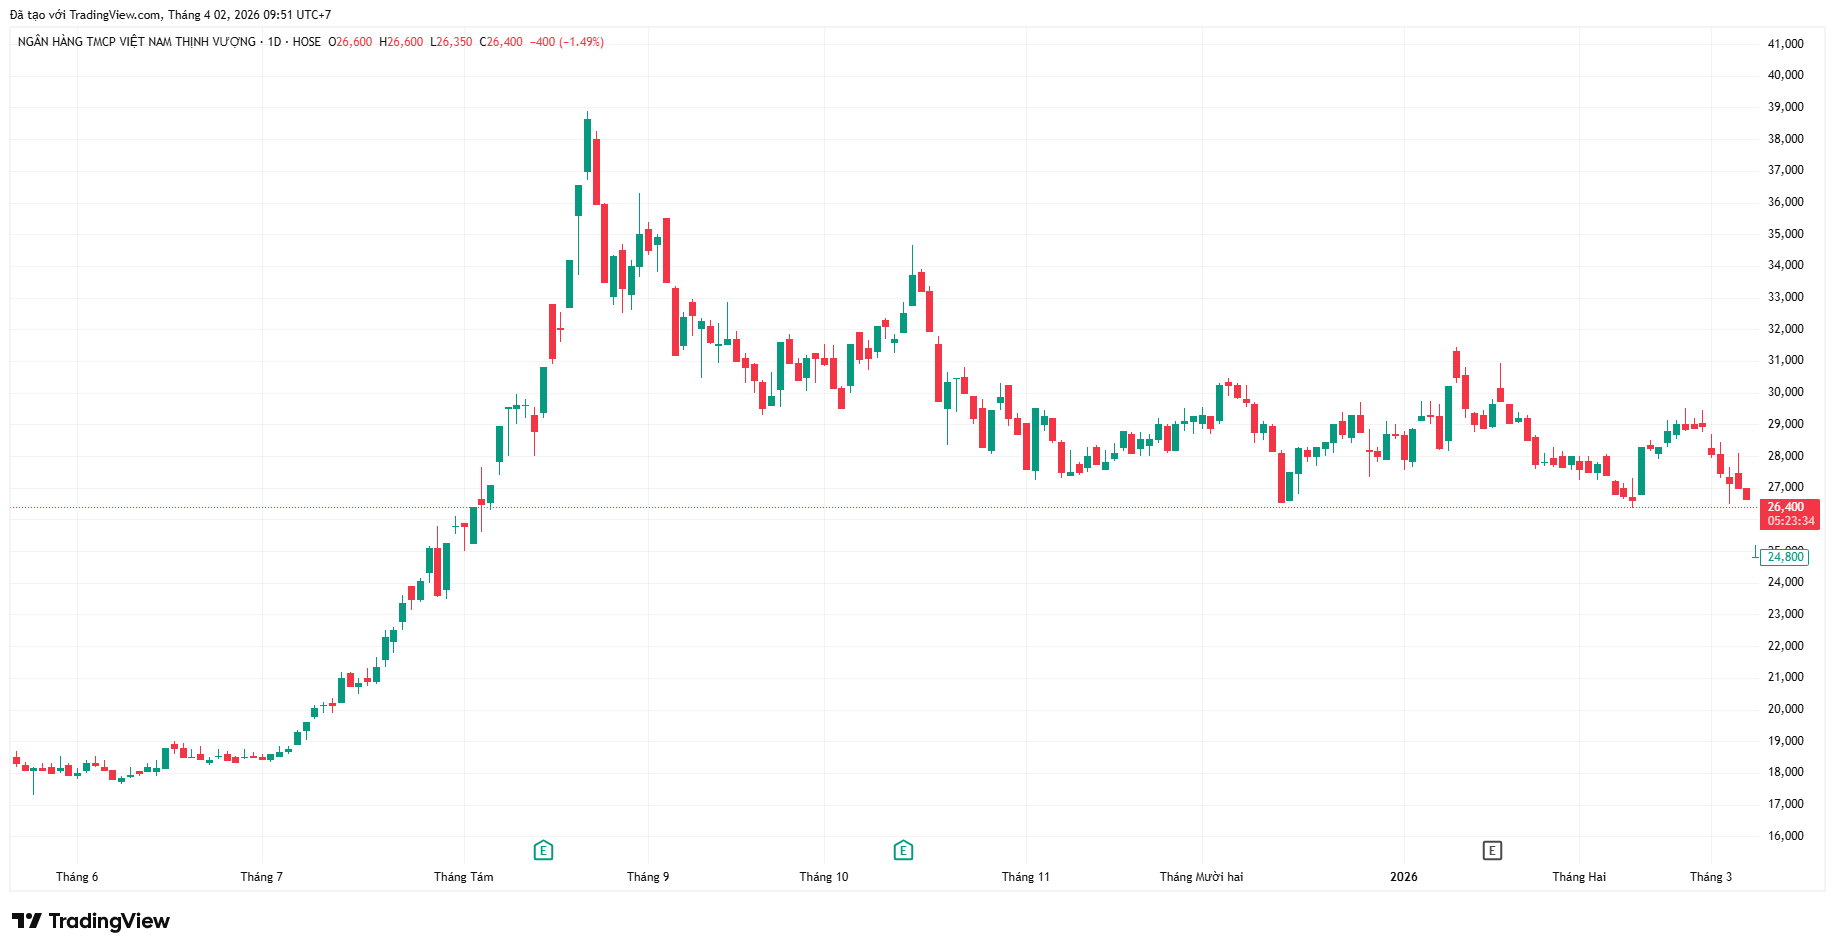Viewport: 1835px width, 951px height.
Task: Click the green 24,800 price label
Action: pos(1785,557)
